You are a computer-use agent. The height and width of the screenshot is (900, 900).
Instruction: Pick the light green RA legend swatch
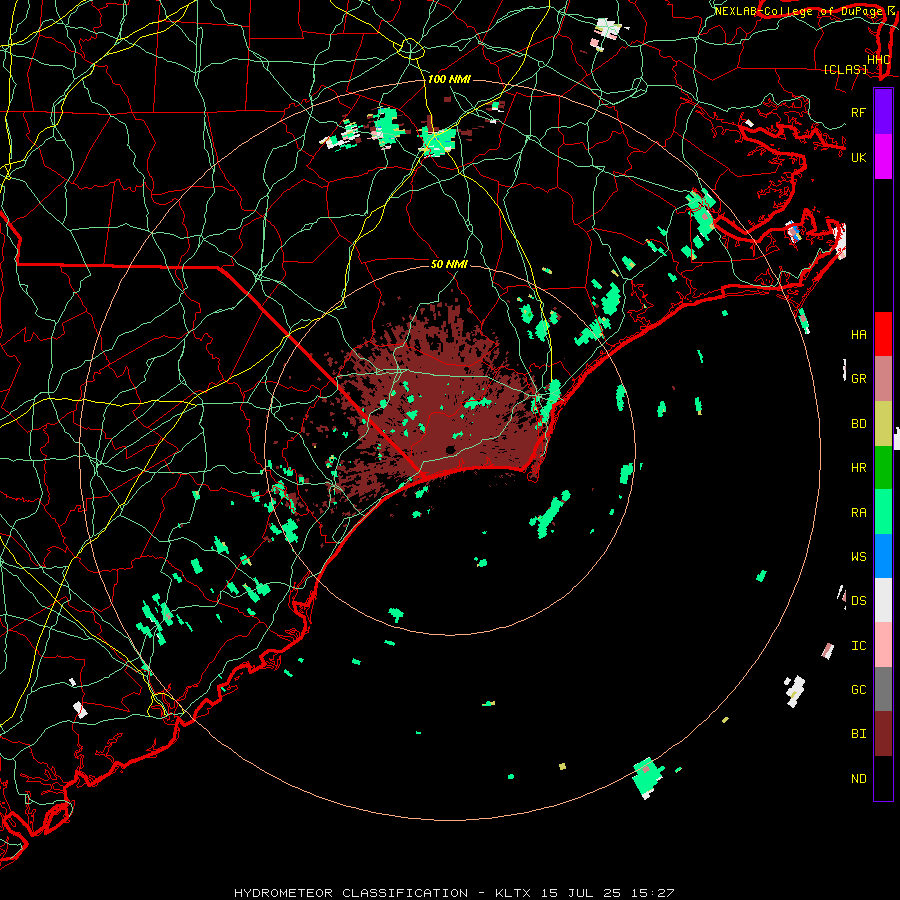883,512
